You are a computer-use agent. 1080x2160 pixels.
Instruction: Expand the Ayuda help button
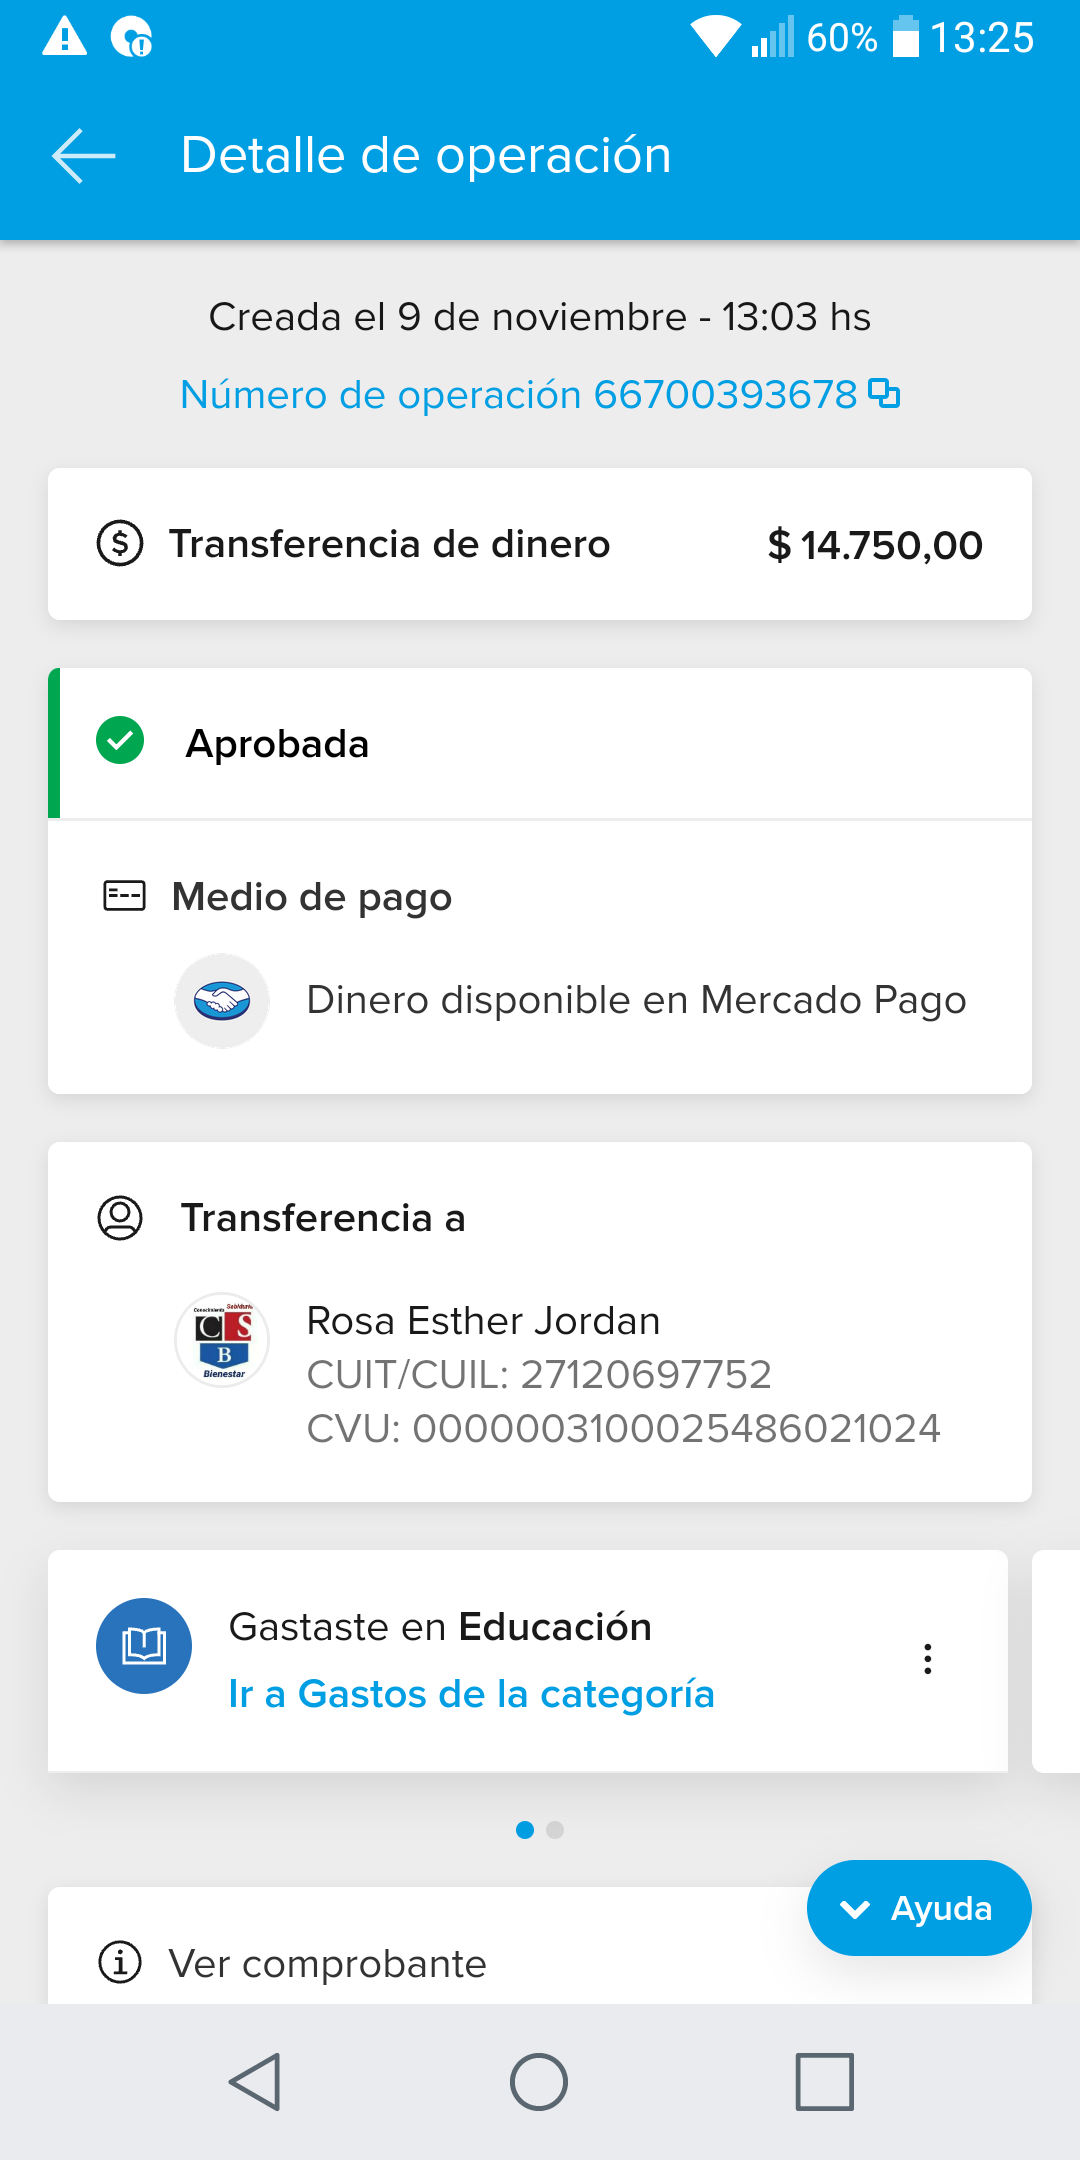pyautogui.click(x=918, y=1908)
